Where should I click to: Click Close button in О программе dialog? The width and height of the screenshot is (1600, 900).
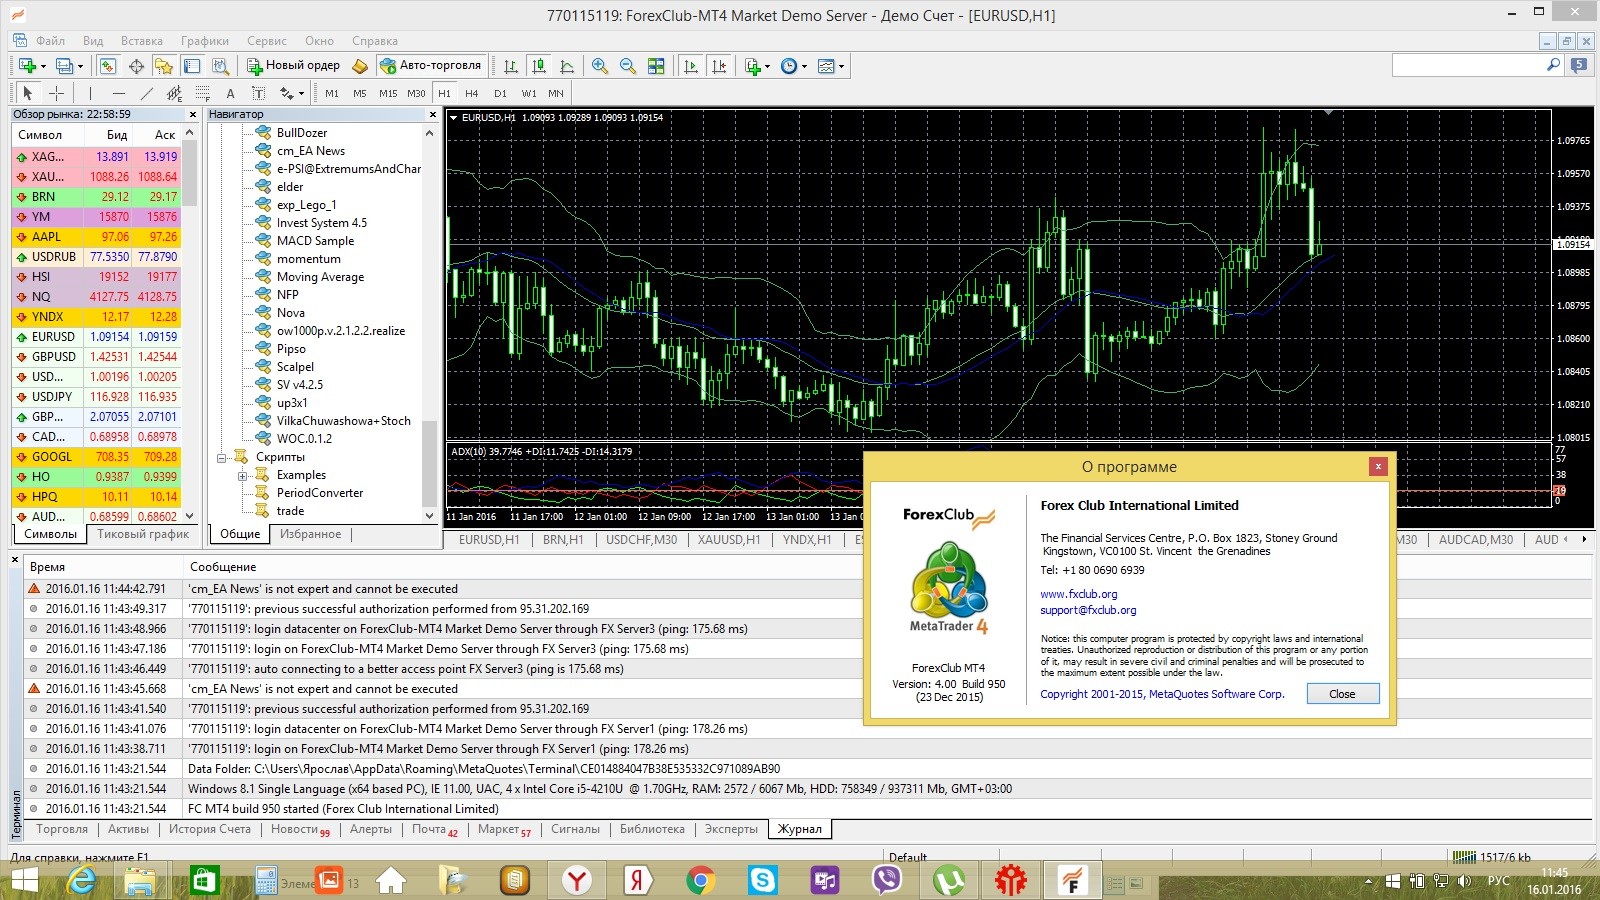[x=1342, y=694]
